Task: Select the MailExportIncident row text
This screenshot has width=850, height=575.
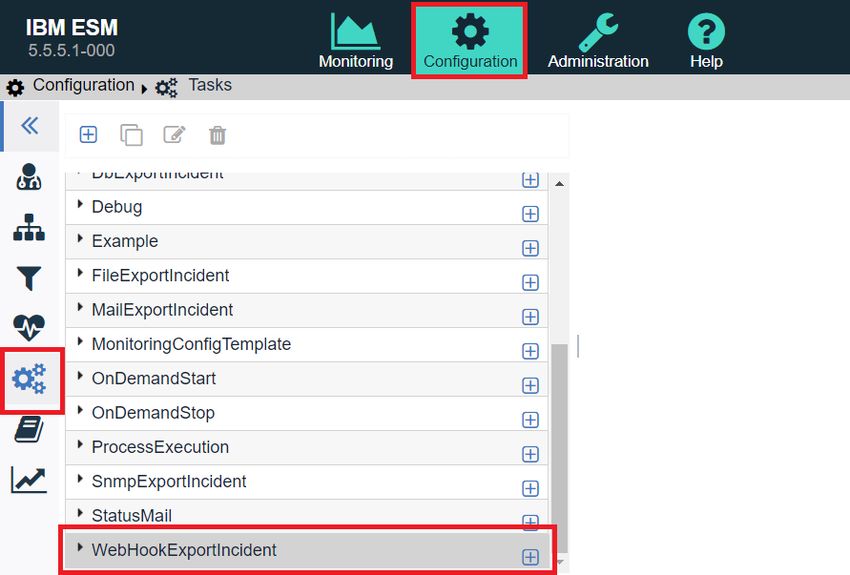Action: (x=162, y=309)
